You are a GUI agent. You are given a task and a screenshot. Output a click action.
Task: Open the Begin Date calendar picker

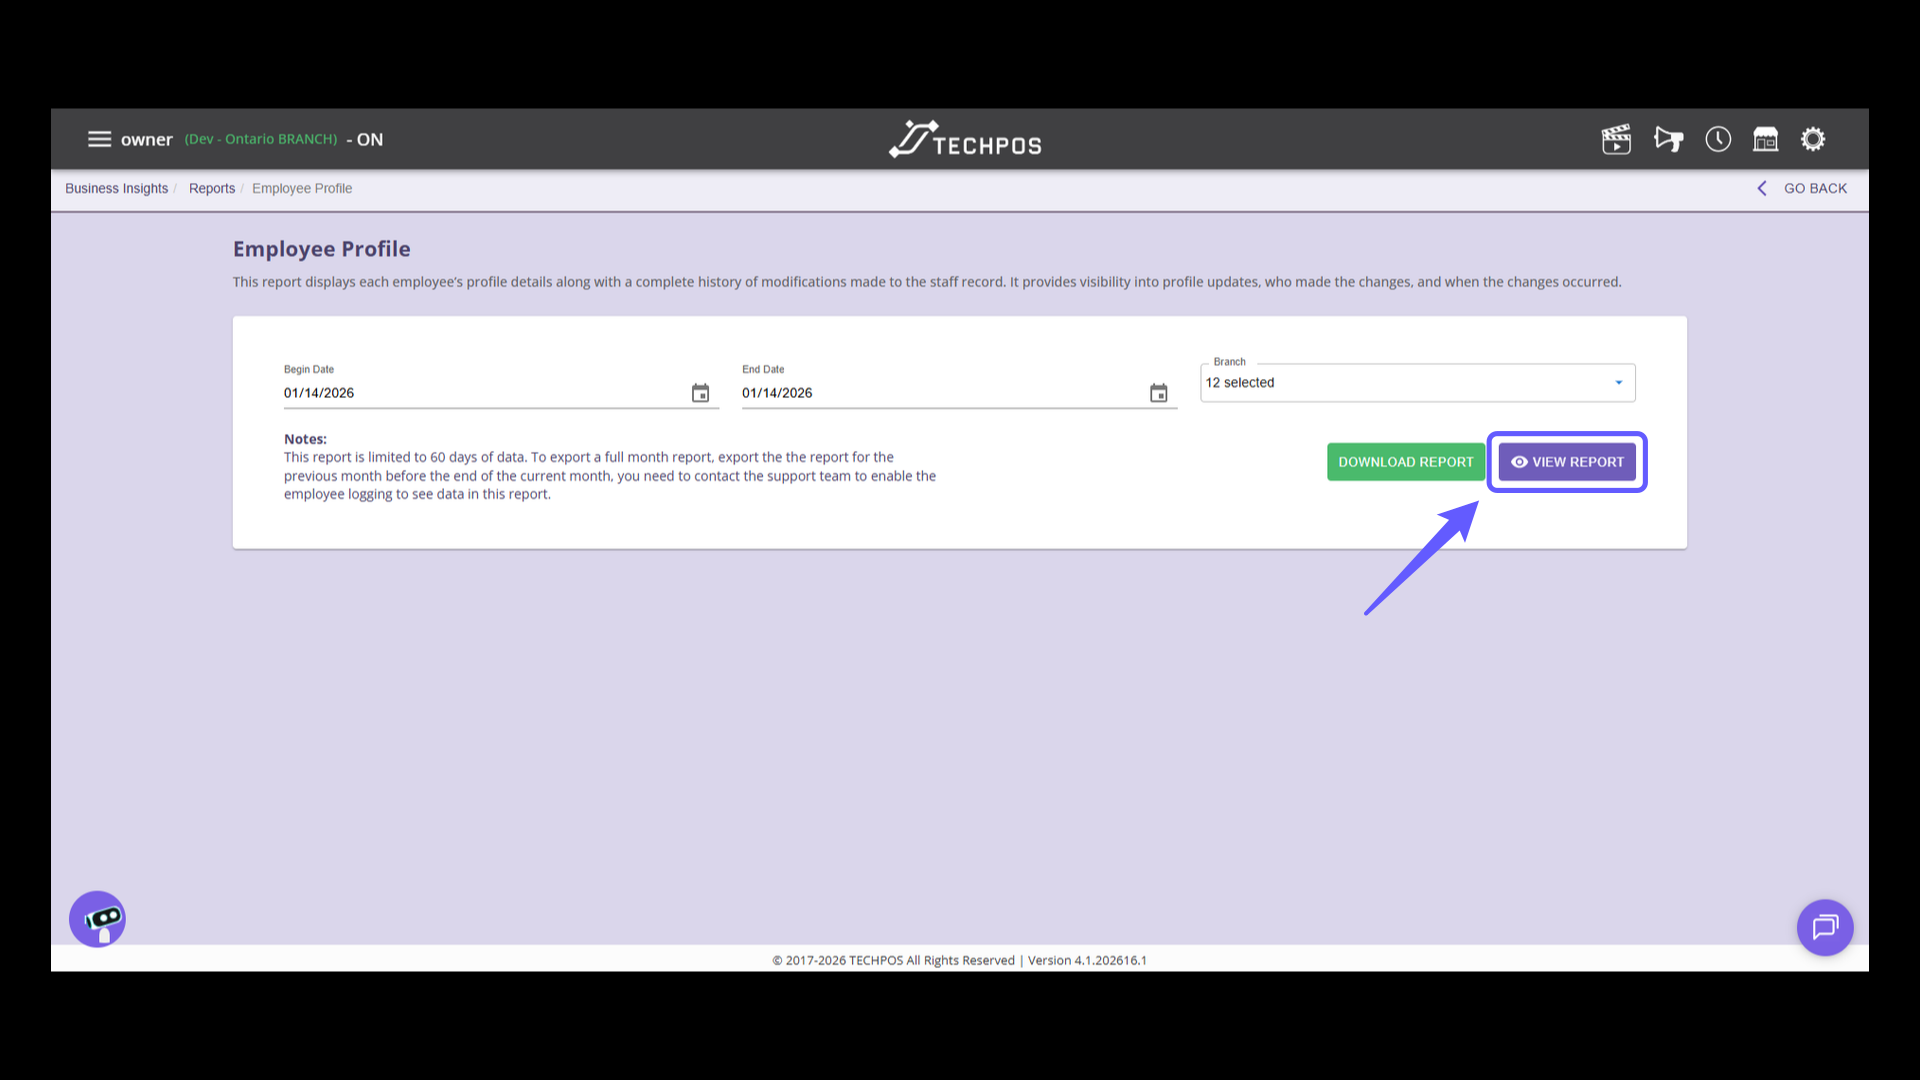(700, 393)
